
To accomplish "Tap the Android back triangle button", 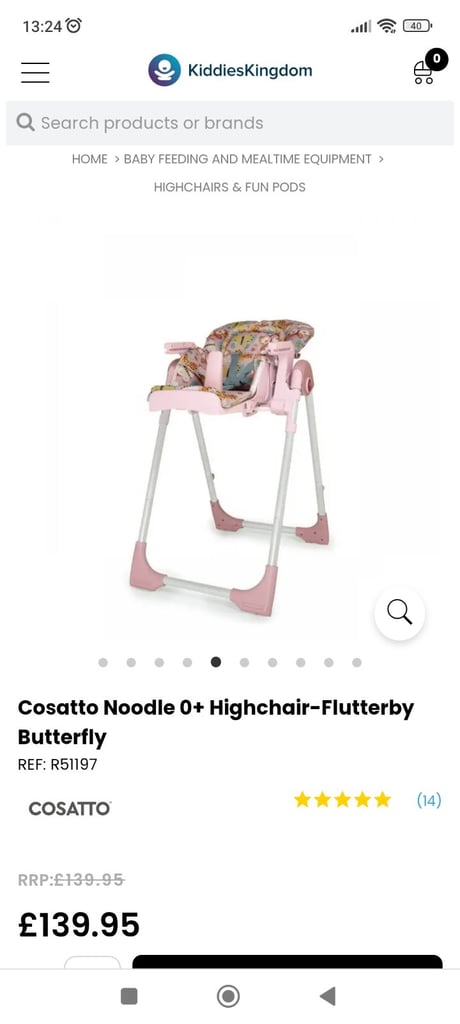I will (327, 996).
